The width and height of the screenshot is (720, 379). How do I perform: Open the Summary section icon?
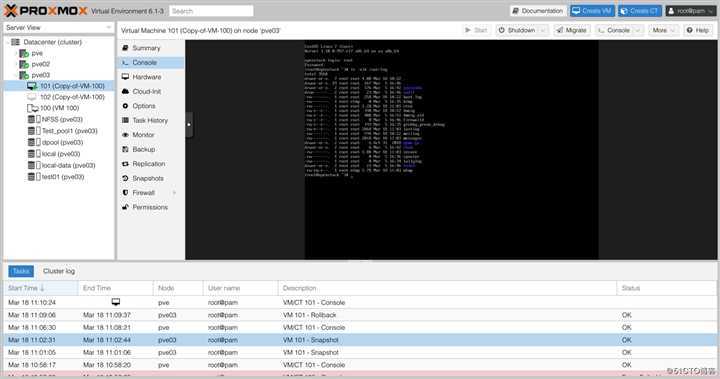point(125,48)
